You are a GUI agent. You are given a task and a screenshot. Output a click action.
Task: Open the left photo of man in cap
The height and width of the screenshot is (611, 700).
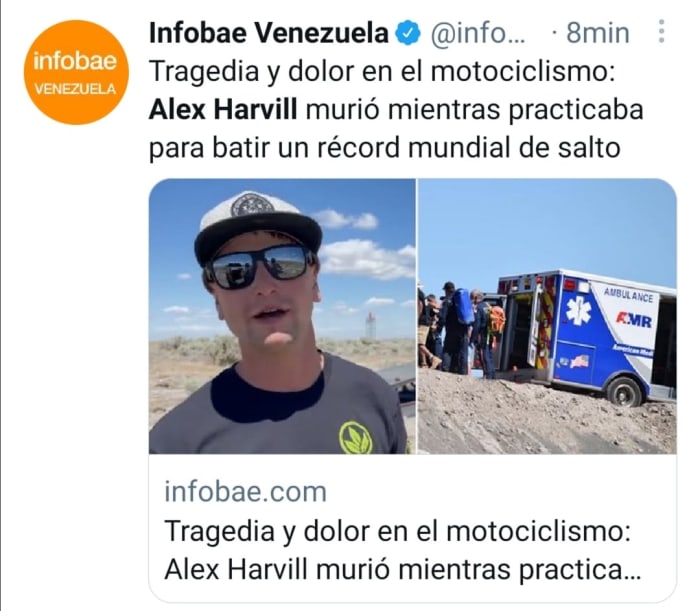pyautogui.click(x=282, y=316)
